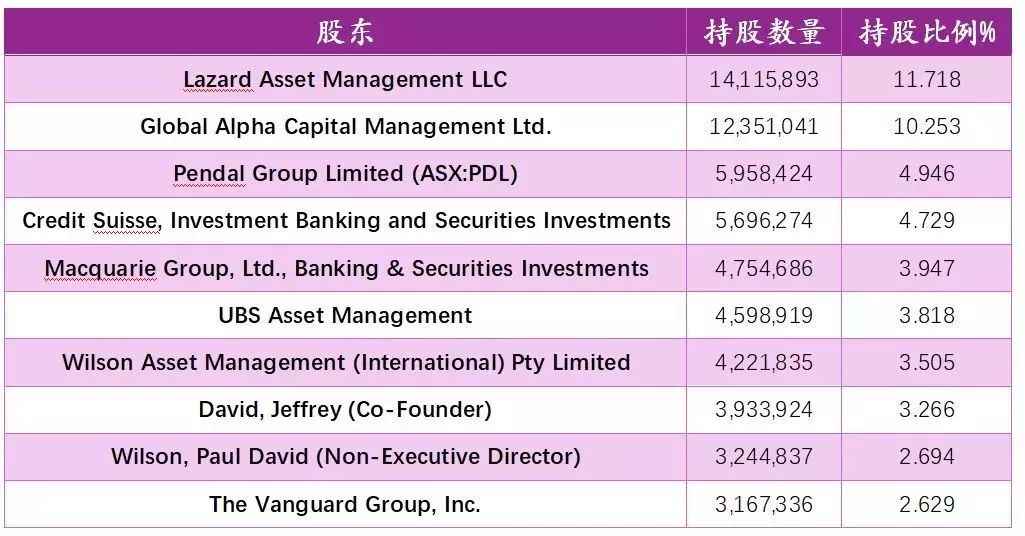Click the 股东 column header

345,33
